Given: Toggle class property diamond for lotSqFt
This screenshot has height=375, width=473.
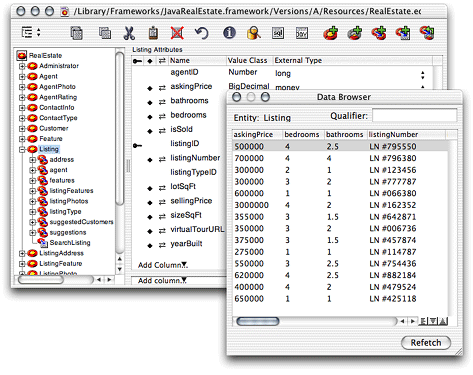Looking at the screenshot, I should tap(150, 189).
